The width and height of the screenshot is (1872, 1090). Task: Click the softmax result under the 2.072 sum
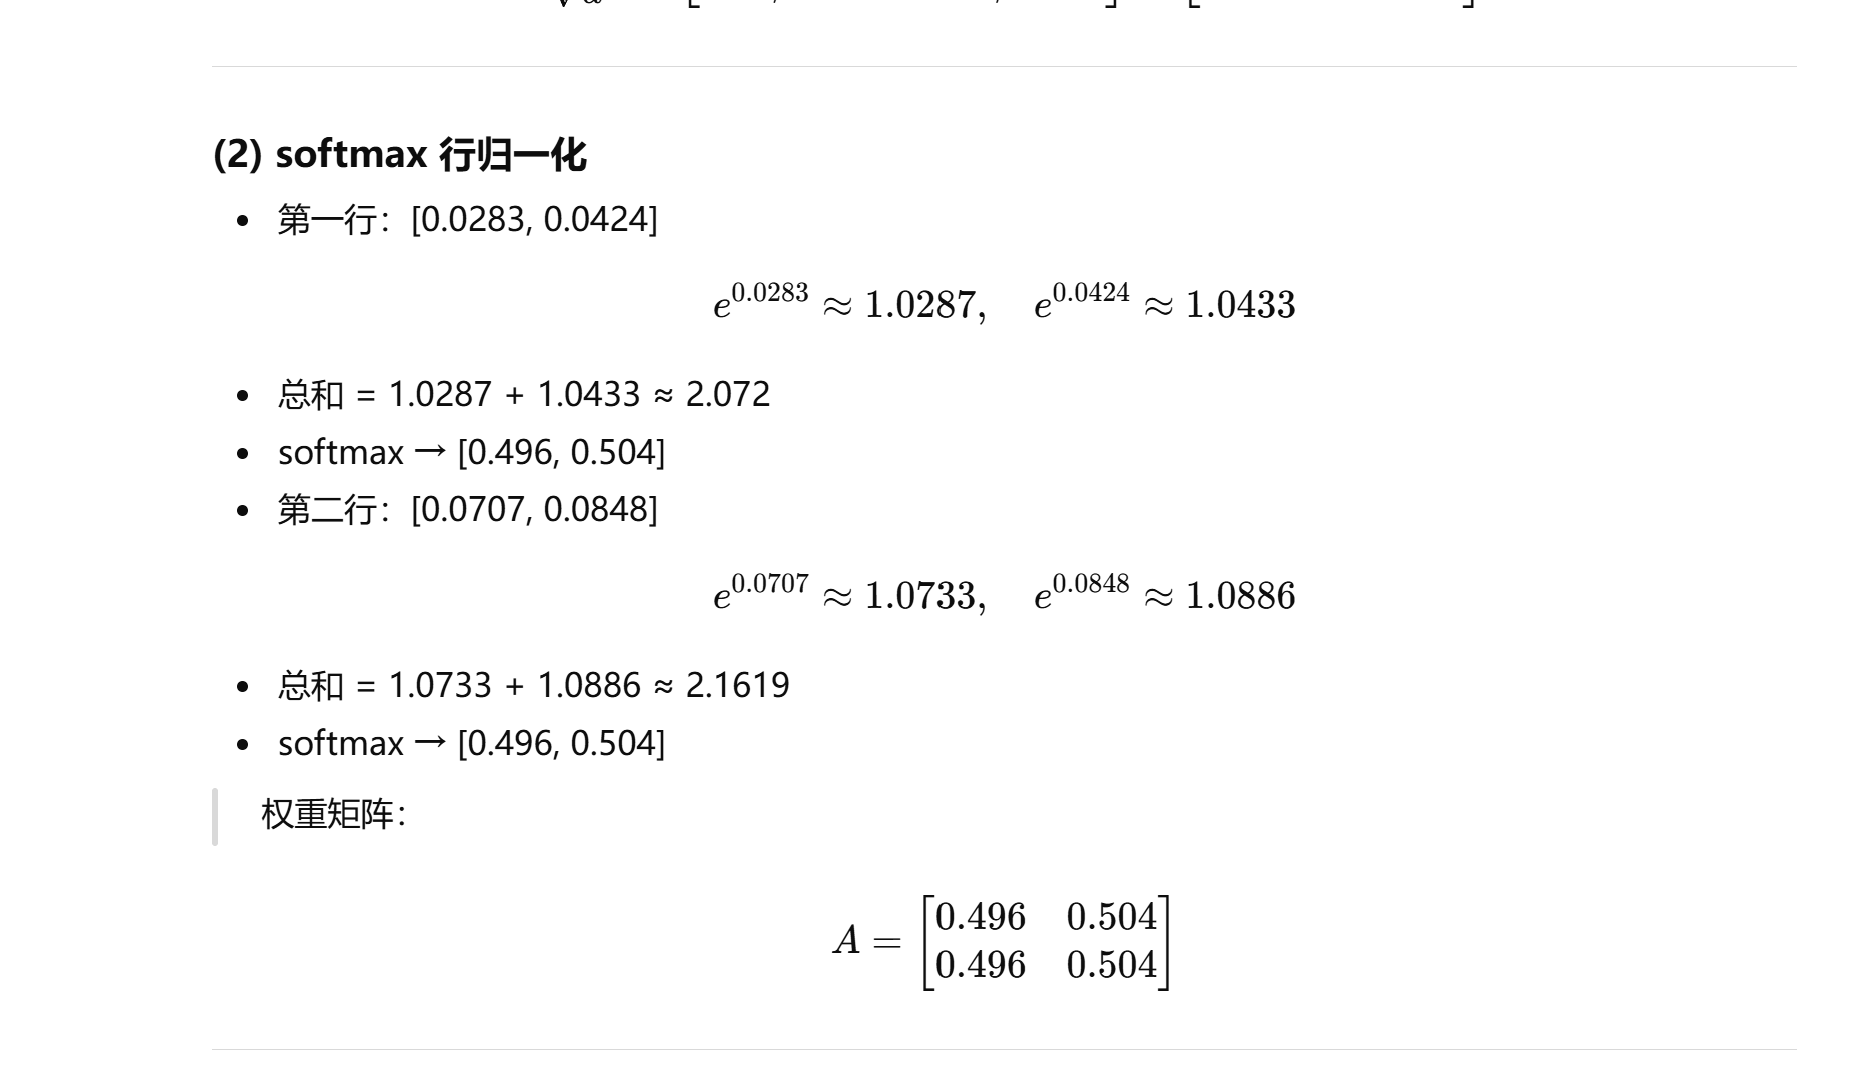471,452
